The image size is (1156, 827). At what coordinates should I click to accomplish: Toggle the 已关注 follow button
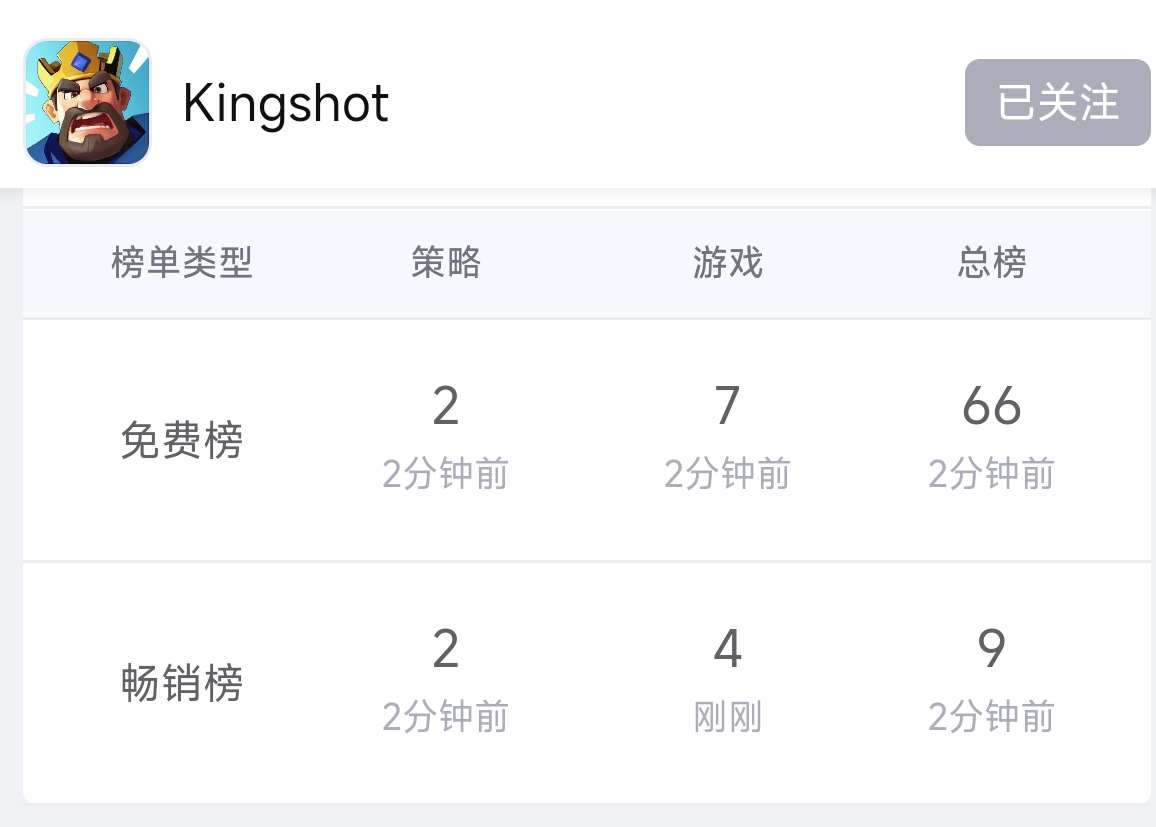1057,102
